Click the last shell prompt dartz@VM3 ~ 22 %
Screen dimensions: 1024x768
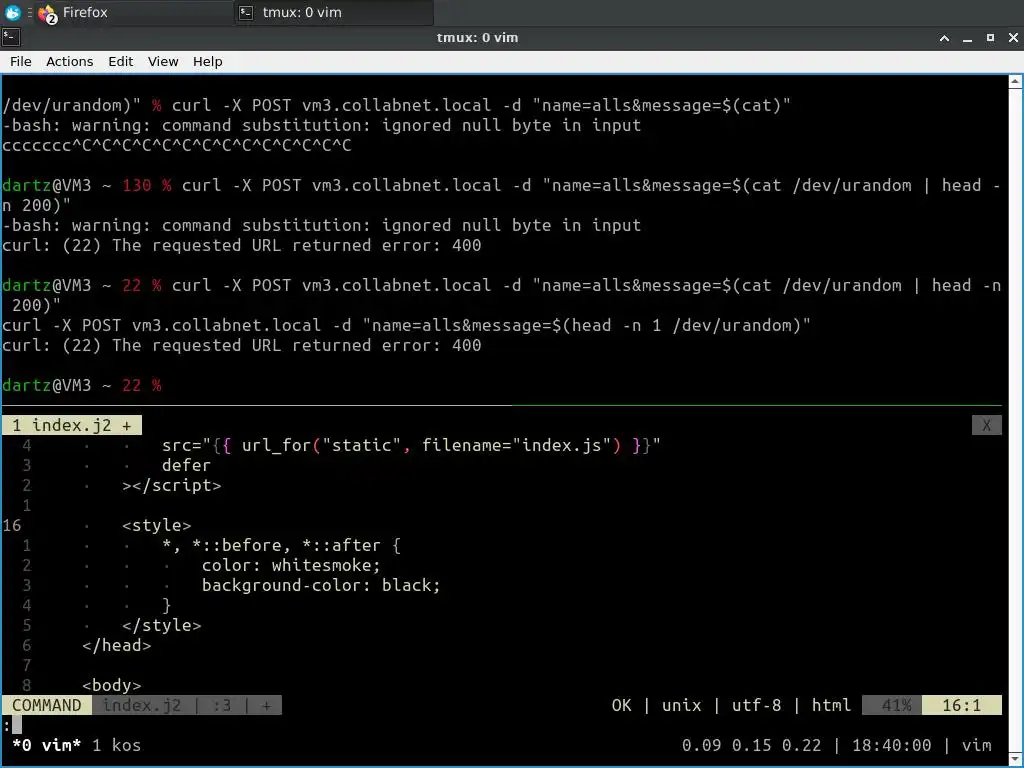[x=82, y=385]
